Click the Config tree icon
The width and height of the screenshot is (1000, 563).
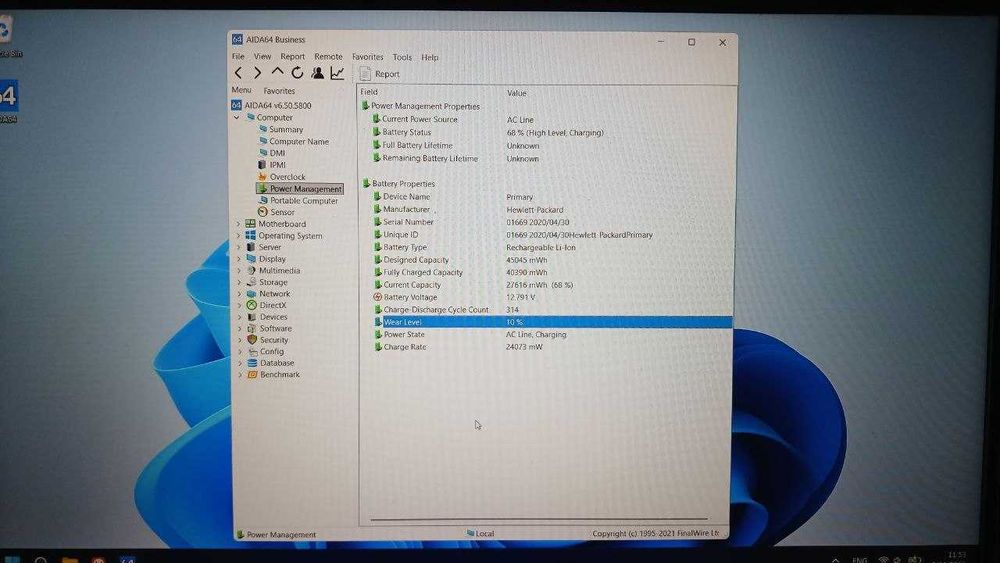pyautogui.click(x=252, y=351)
